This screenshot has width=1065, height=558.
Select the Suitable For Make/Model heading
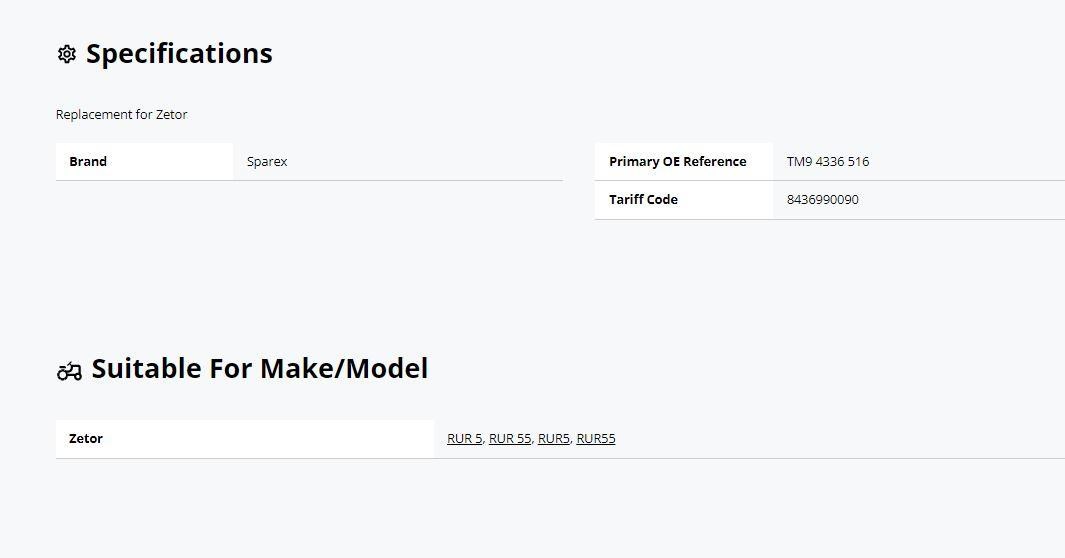259,369
